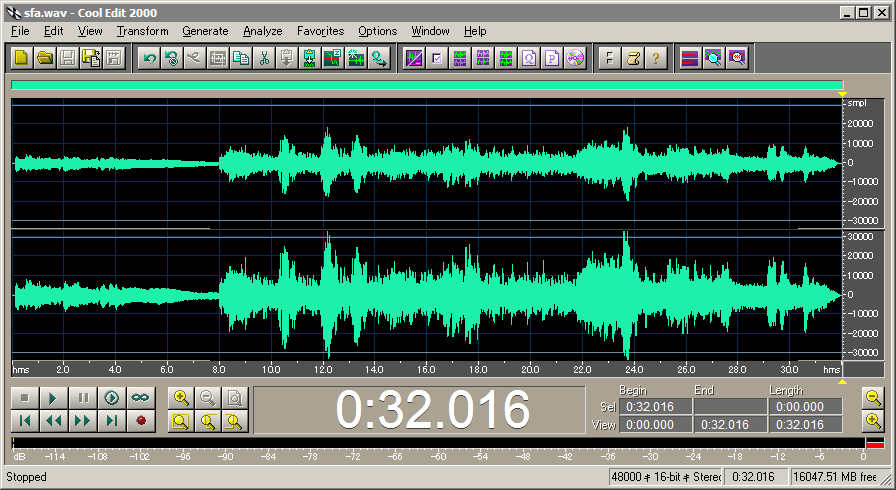896x490 pixels.
Task: Toggle the loop play infinity button
Action: [140, 398]
